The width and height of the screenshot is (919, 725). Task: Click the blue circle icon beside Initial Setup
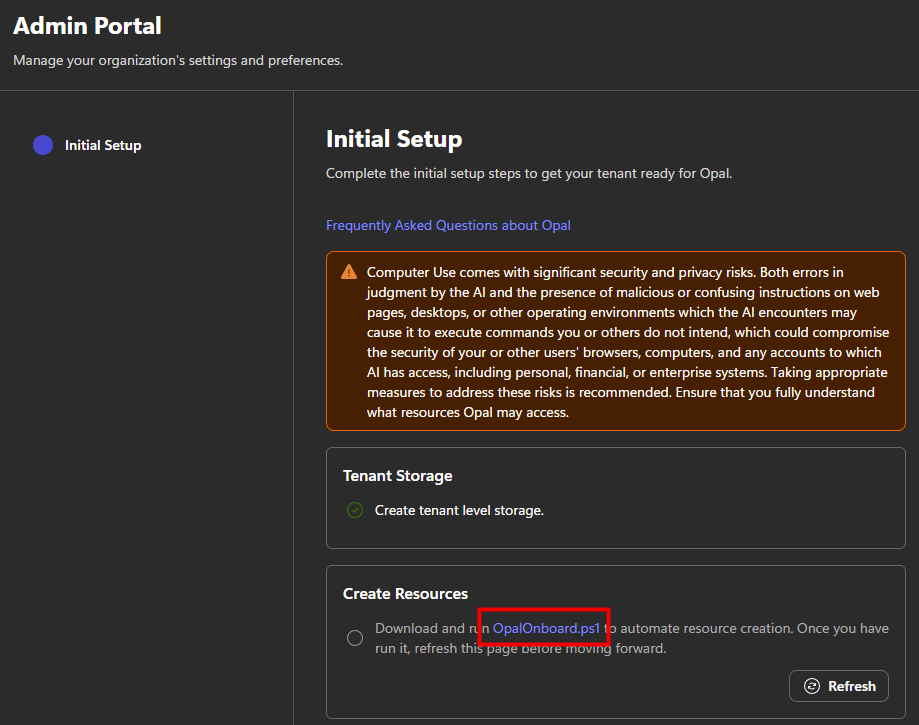tap(43, 145)
